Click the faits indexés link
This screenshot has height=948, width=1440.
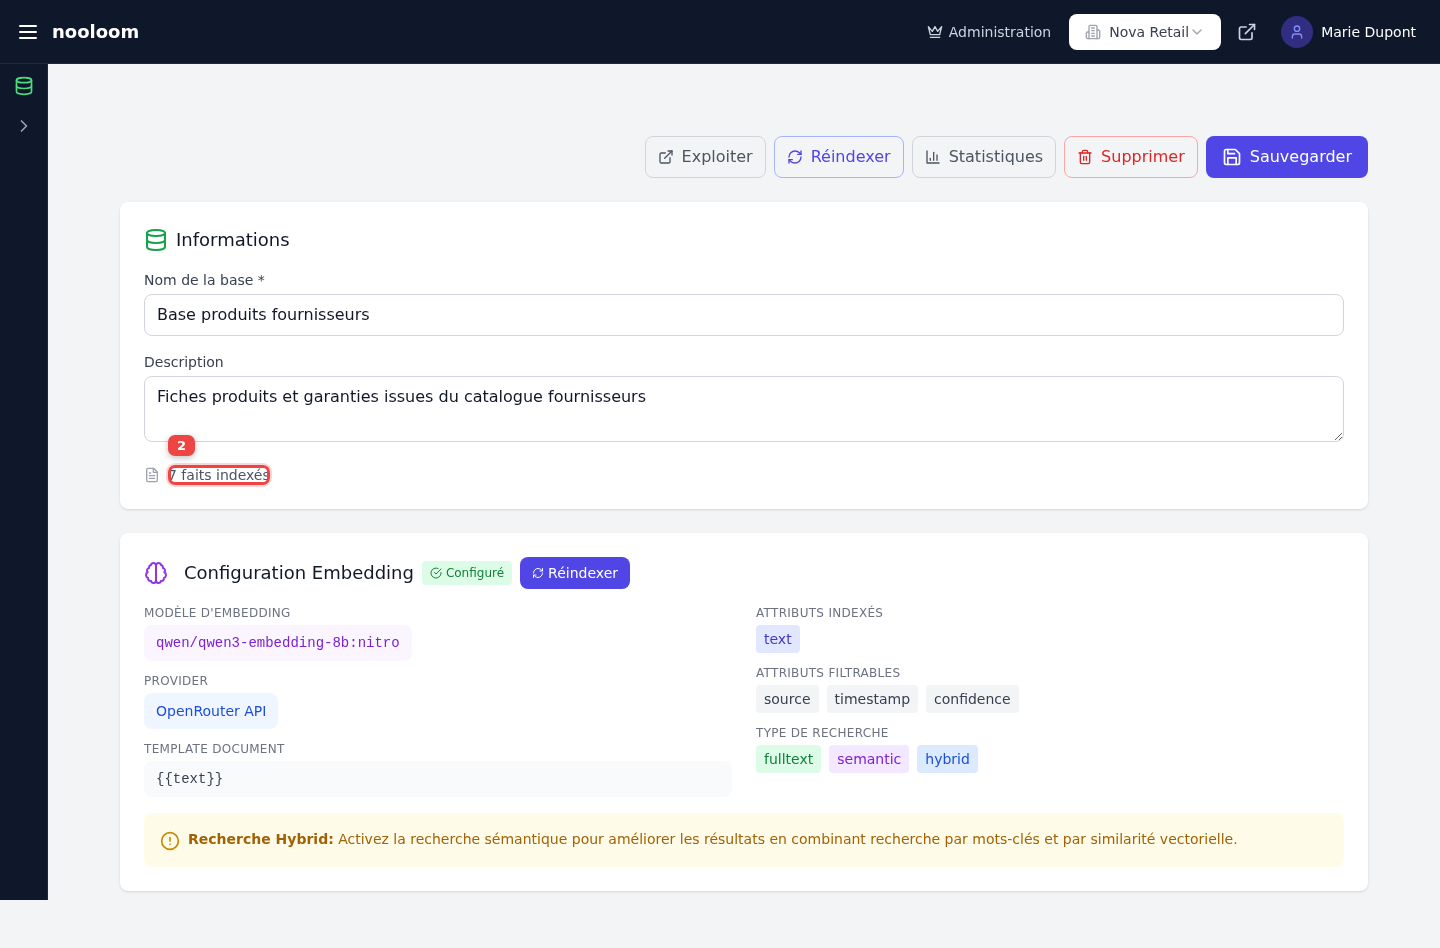(219, 475)
